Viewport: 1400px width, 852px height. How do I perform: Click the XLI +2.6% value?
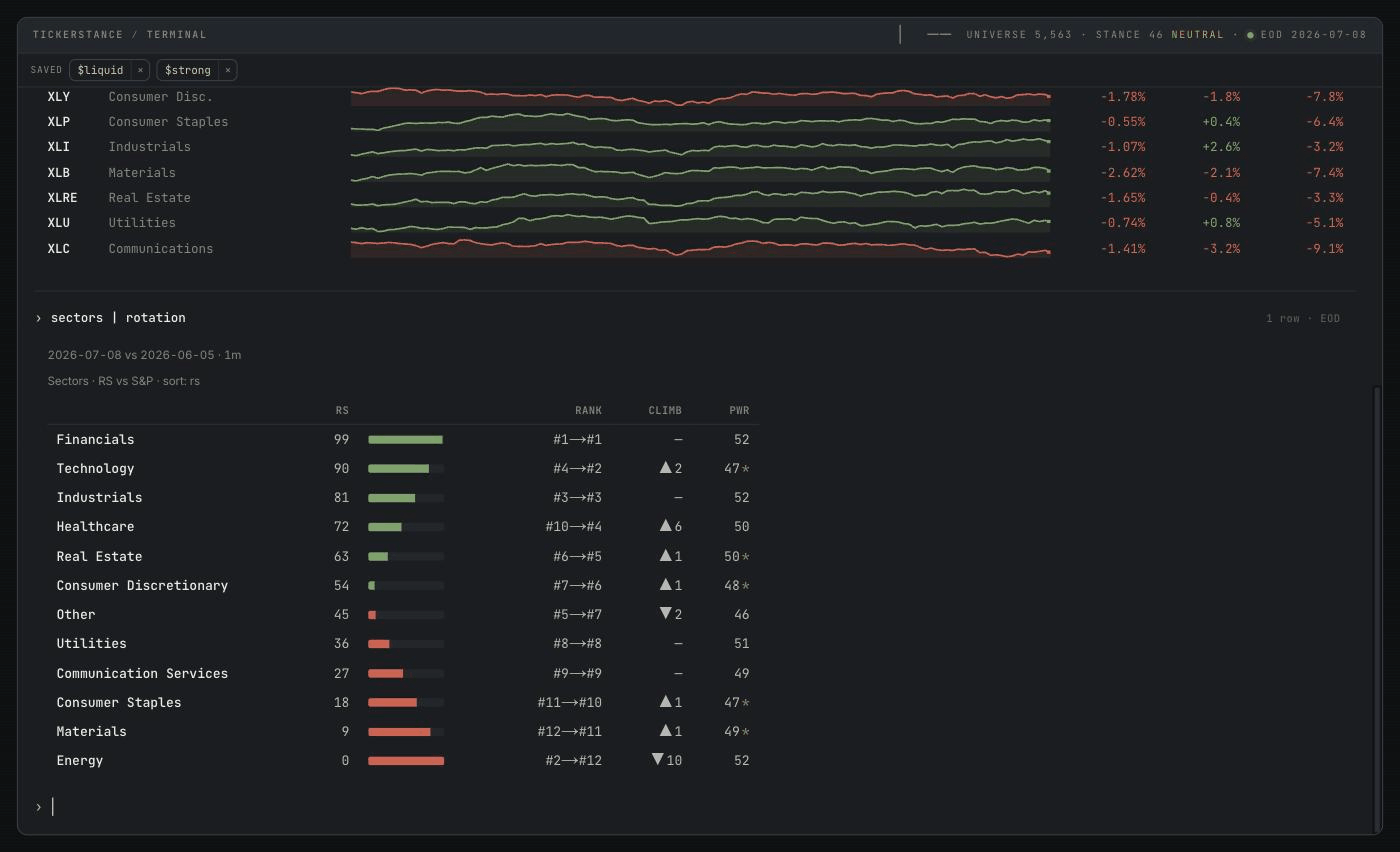tap(1221, 147)
